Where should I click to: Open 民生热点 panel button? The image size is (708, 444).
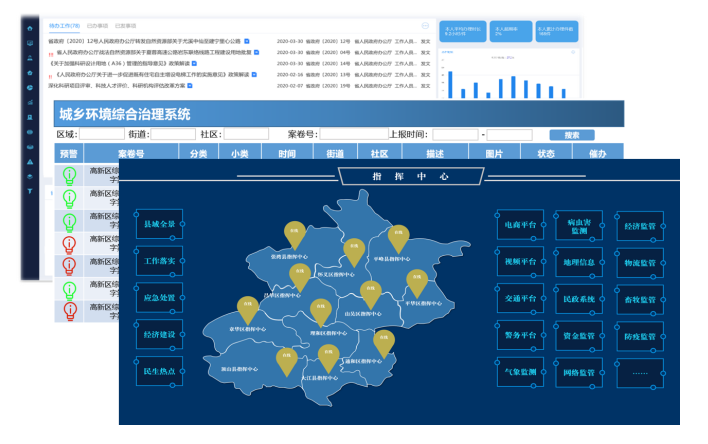click(159, 371)
